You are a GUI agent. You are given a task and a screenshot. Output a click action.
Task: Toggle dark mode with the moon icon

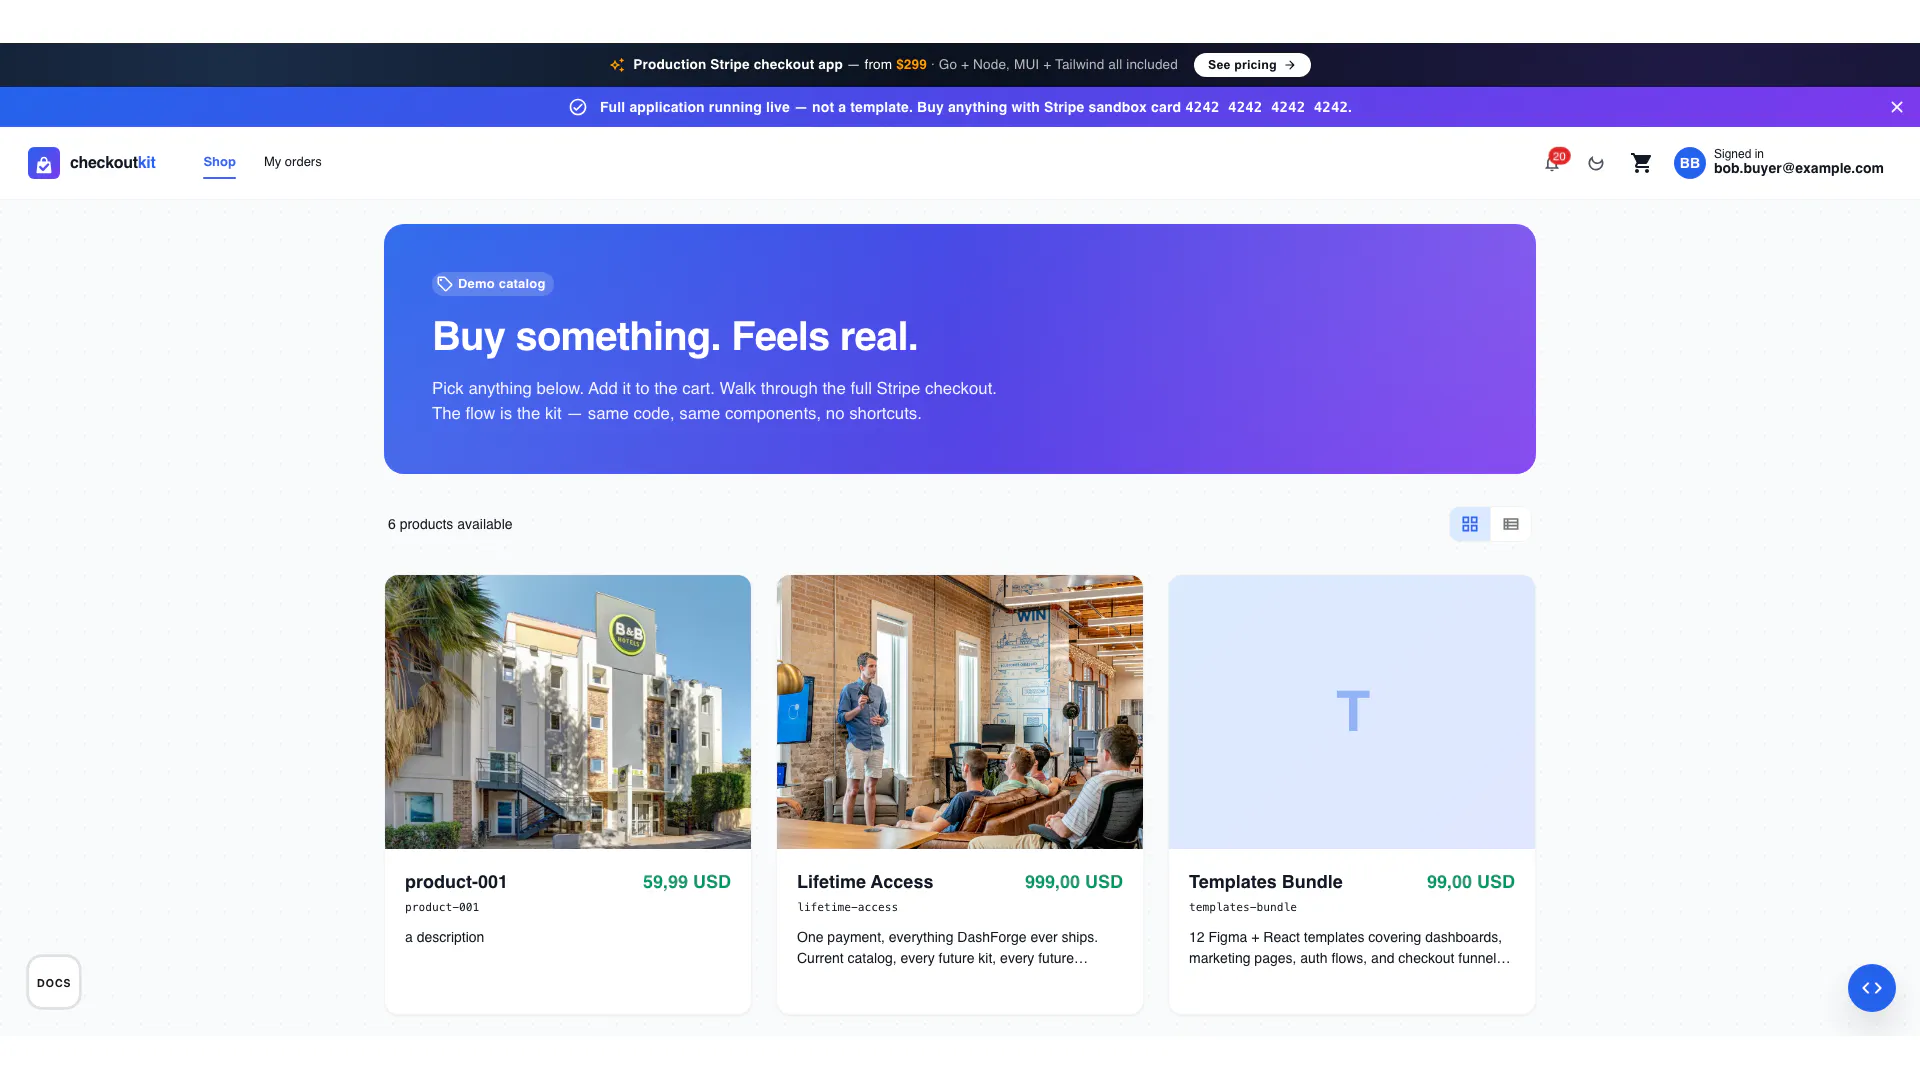1596,163
